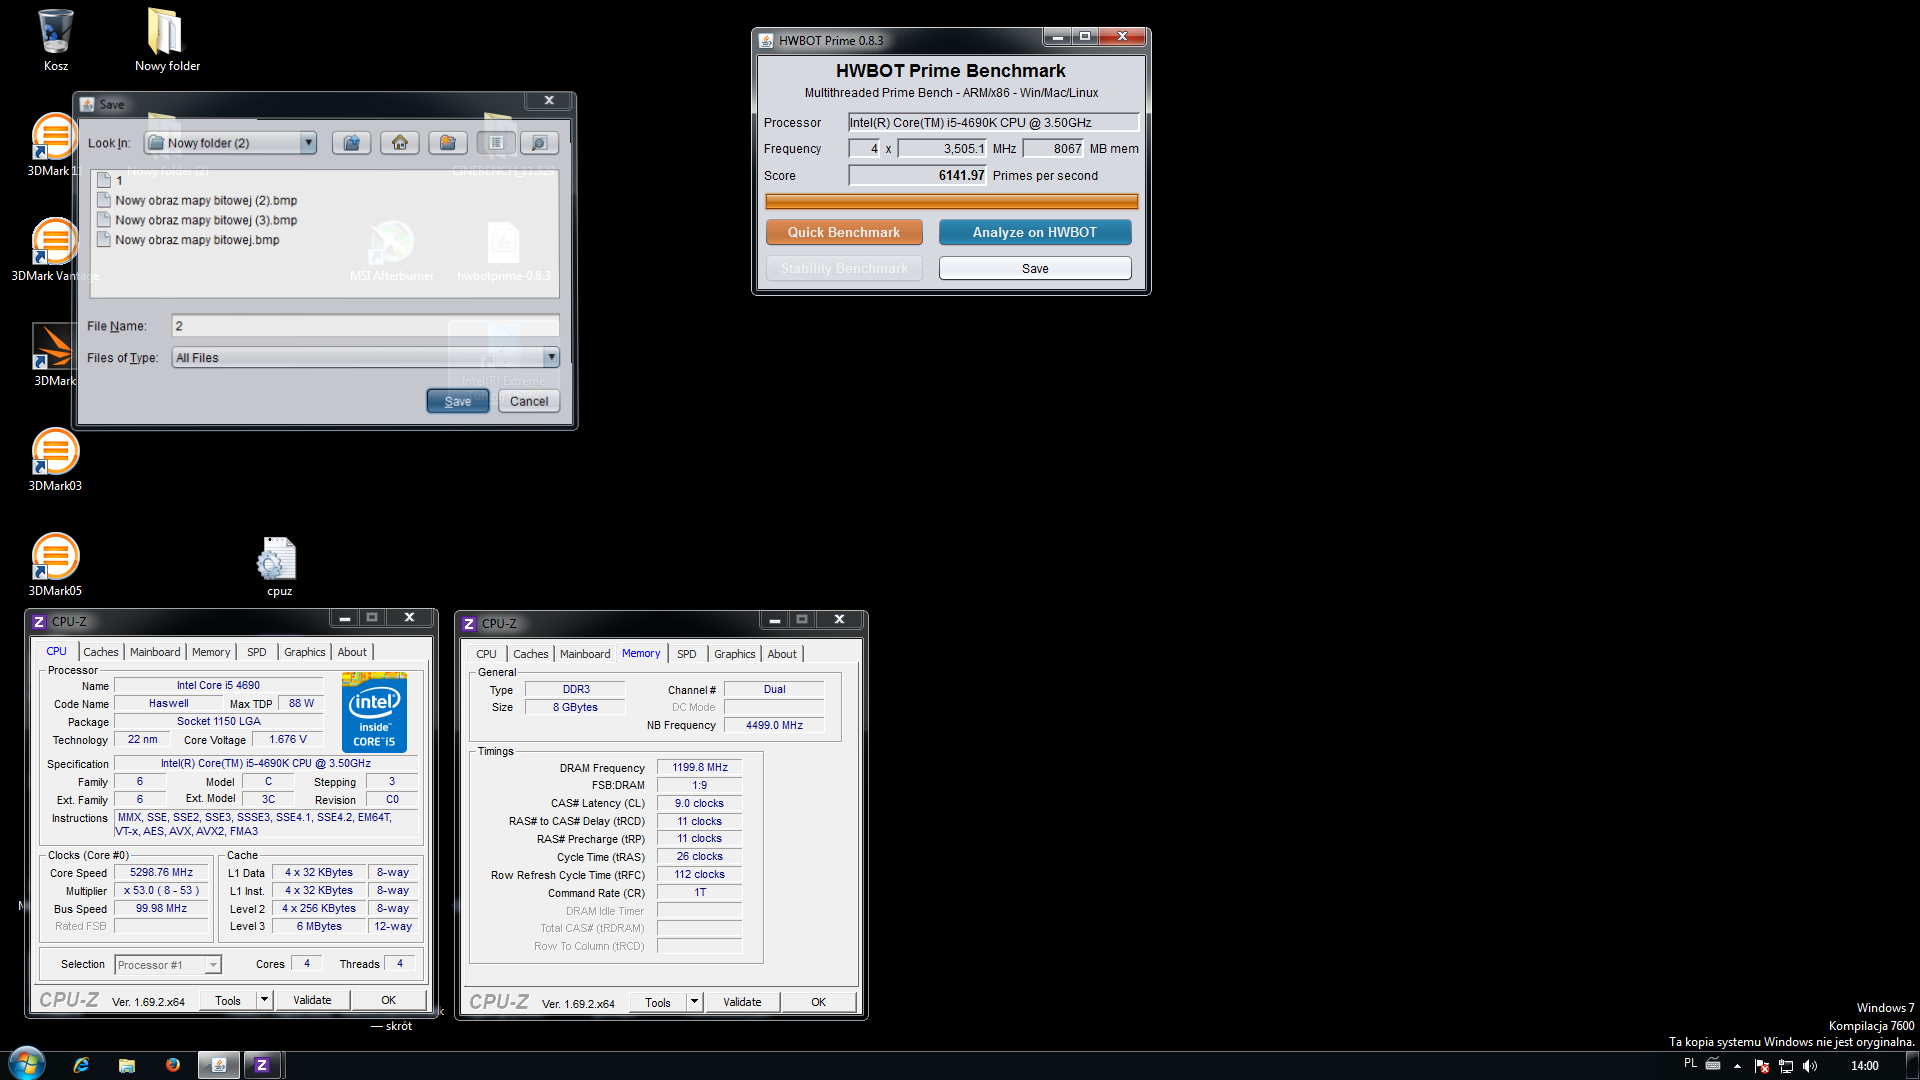Click OK in right CPU-Z window

[818, 1002]
